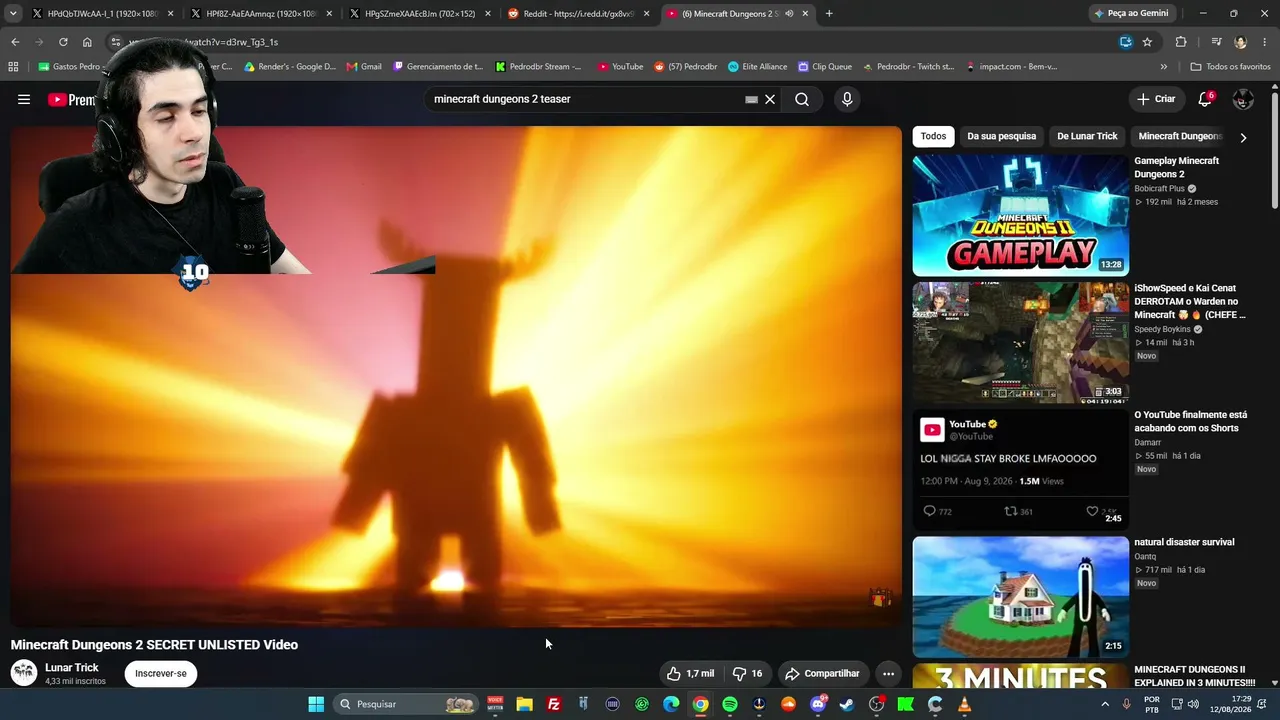Open the Gmail bookmark

point(364,67)
